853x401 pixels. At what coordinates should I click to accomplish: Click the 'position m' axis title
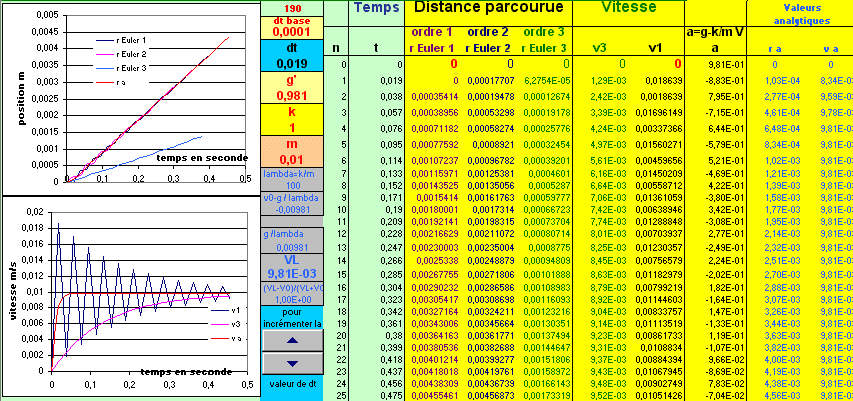(22, 98)
